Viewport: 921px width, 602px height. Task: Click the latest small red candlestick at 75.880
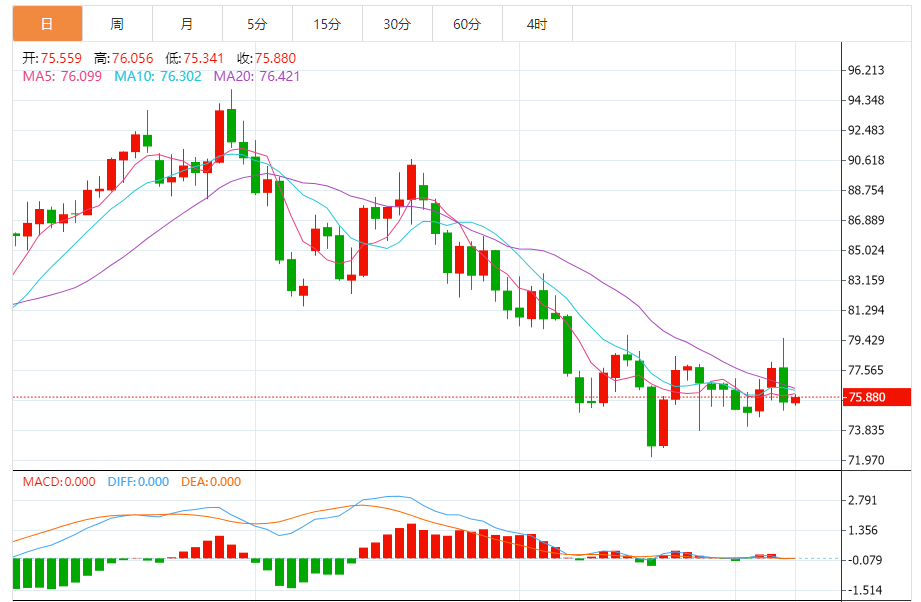[795, 400]
